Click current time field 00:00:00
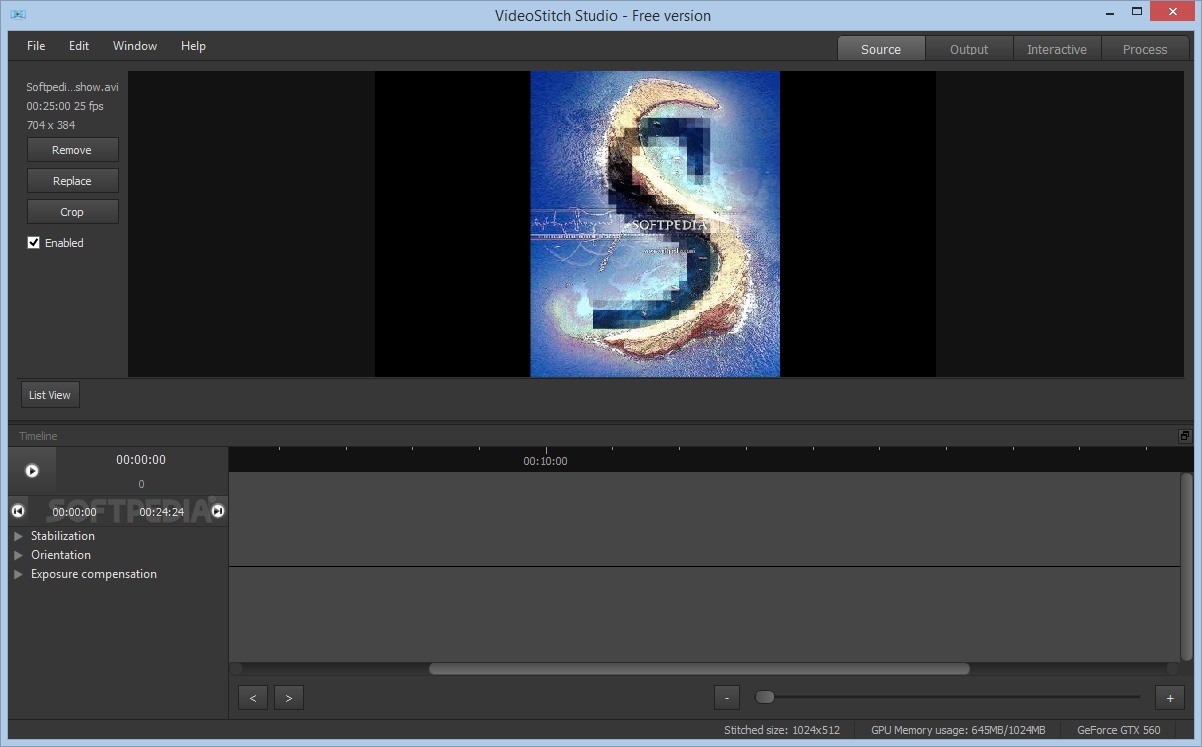The width and height of the screenshot is (1202, 747). tap(141, 460)
